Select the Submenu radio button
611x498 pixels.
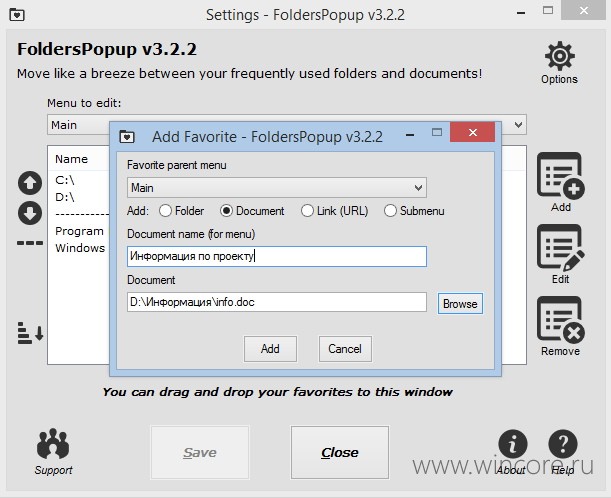coord(390,211)
